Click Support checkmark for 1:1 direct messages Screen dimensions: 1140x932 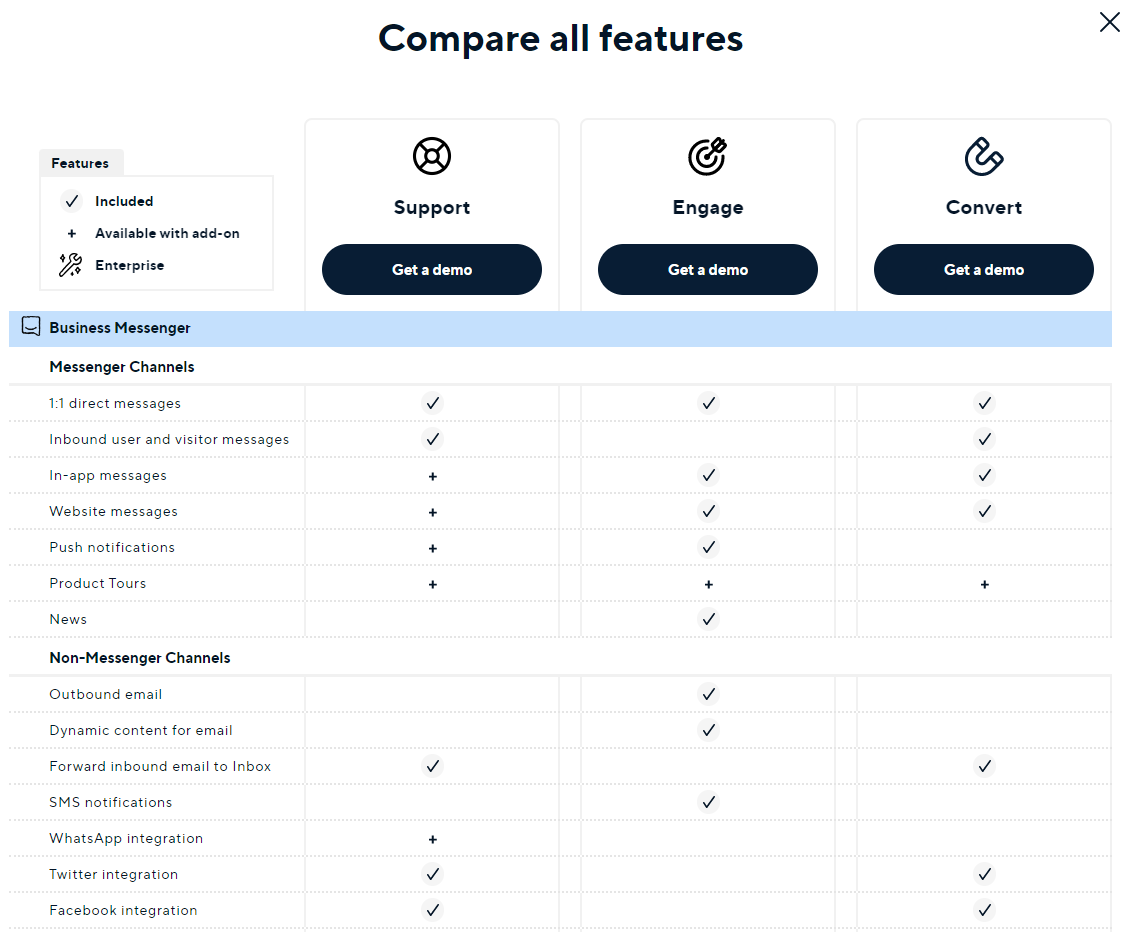point(433,403)
